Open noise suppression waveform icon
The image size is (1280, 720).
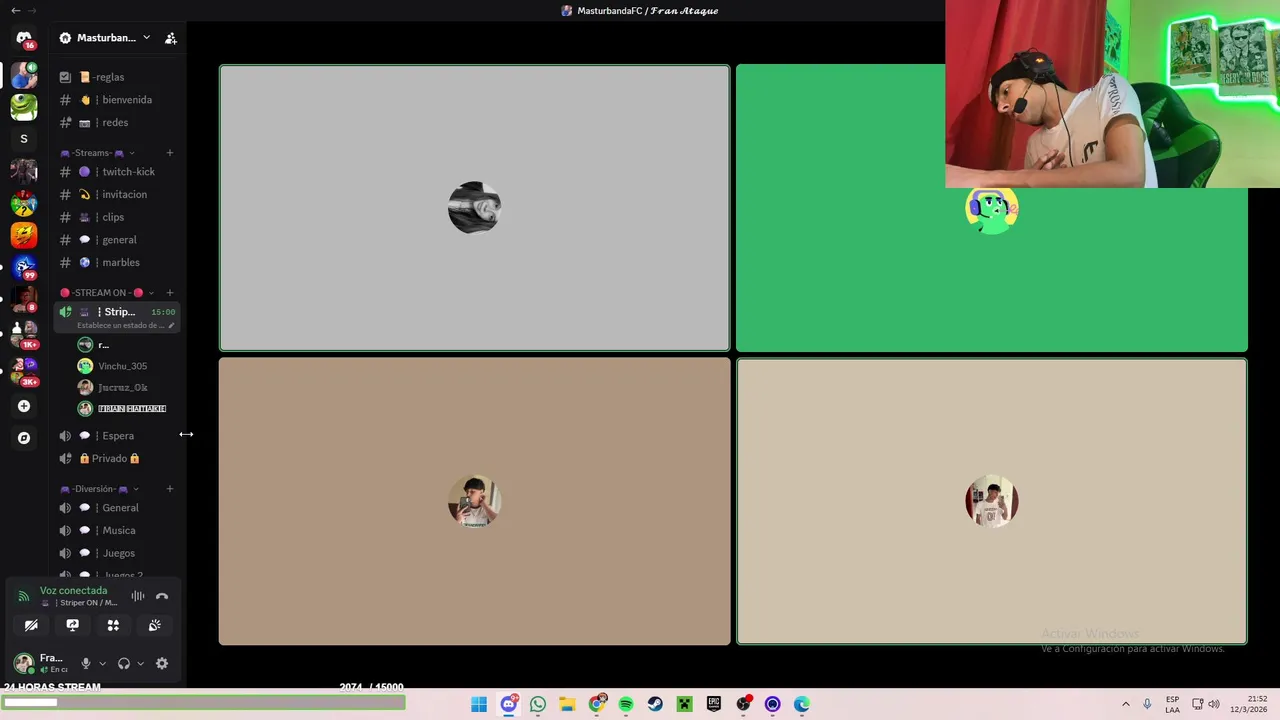coord(138,596)
